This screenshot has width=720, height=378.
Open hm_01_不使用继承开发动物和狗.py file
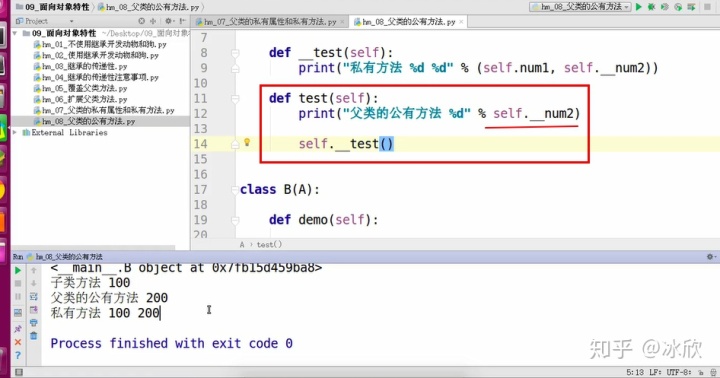pos(100,45)
